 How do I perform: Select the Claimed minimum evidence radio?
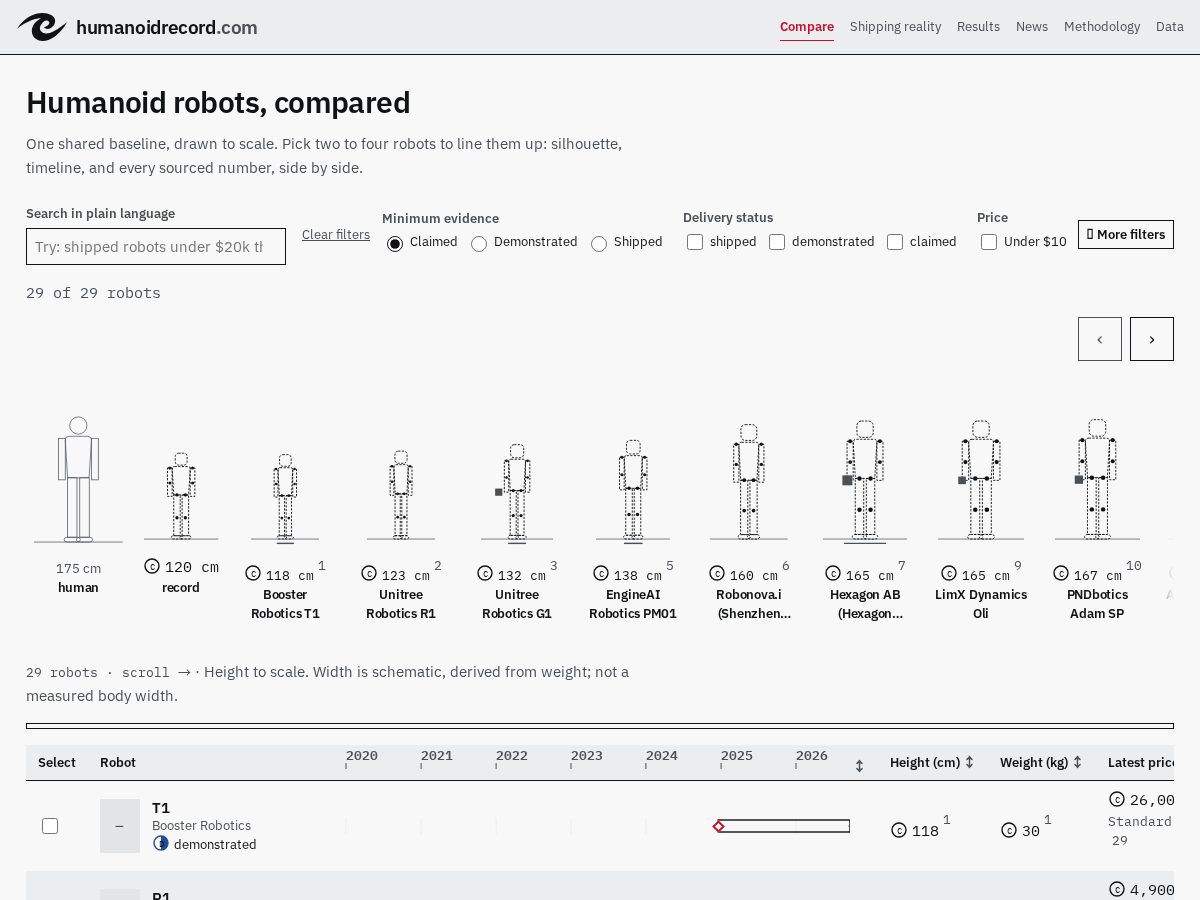click(x=395, y=243)
